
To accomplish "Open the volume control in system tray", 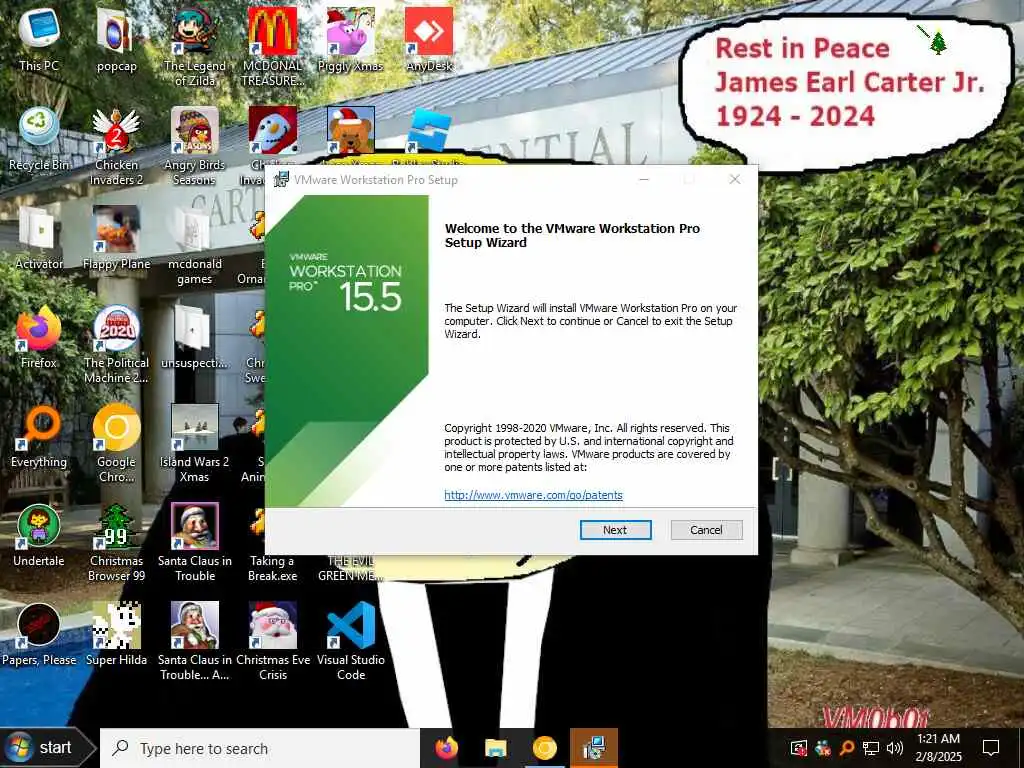I will [895, 748].
